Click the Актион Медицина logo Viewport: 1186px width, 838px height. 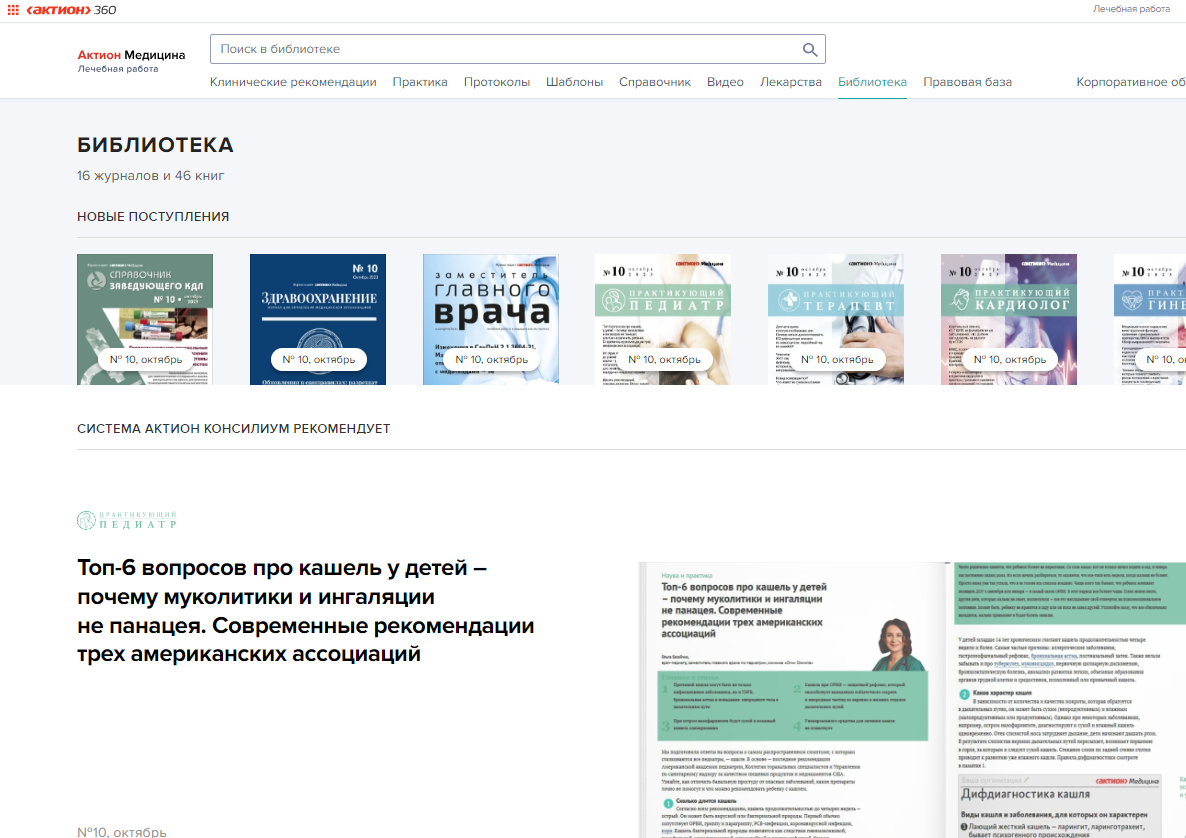point(131,59)
